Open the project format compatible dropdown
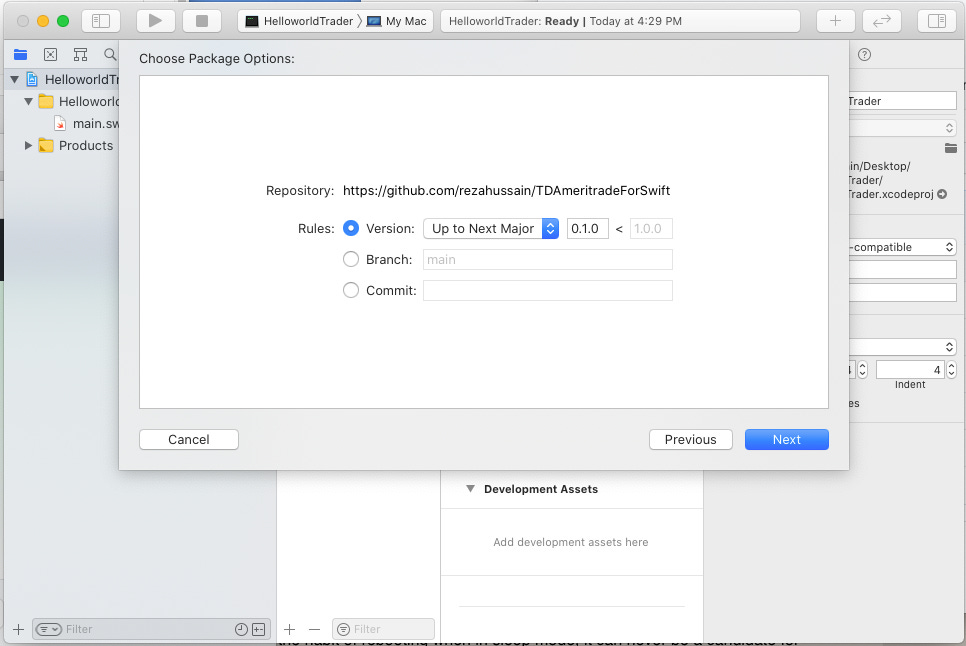The height and width of the screenshot is (646, 966). [903, 247]
